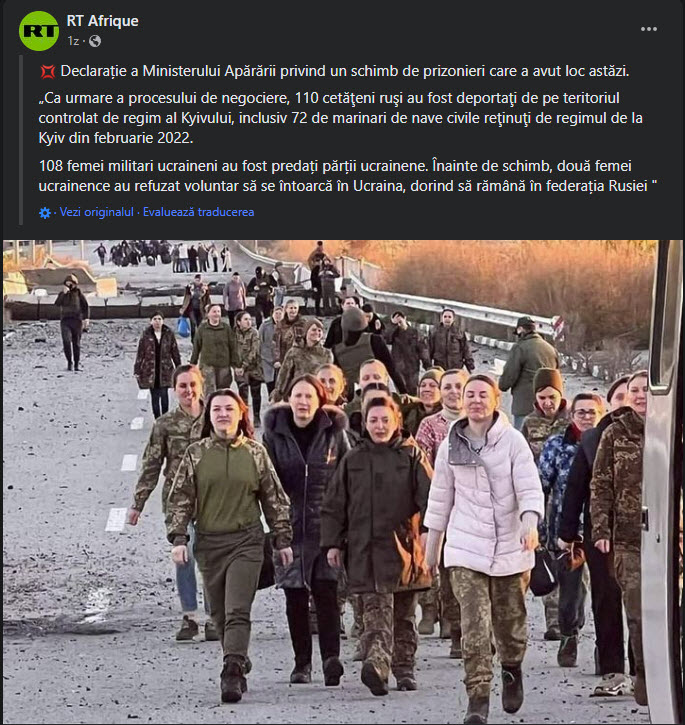The height and width of the screenshot is (725, 685).
Task: Open the post photo of women walking
Action: [342, 481]
